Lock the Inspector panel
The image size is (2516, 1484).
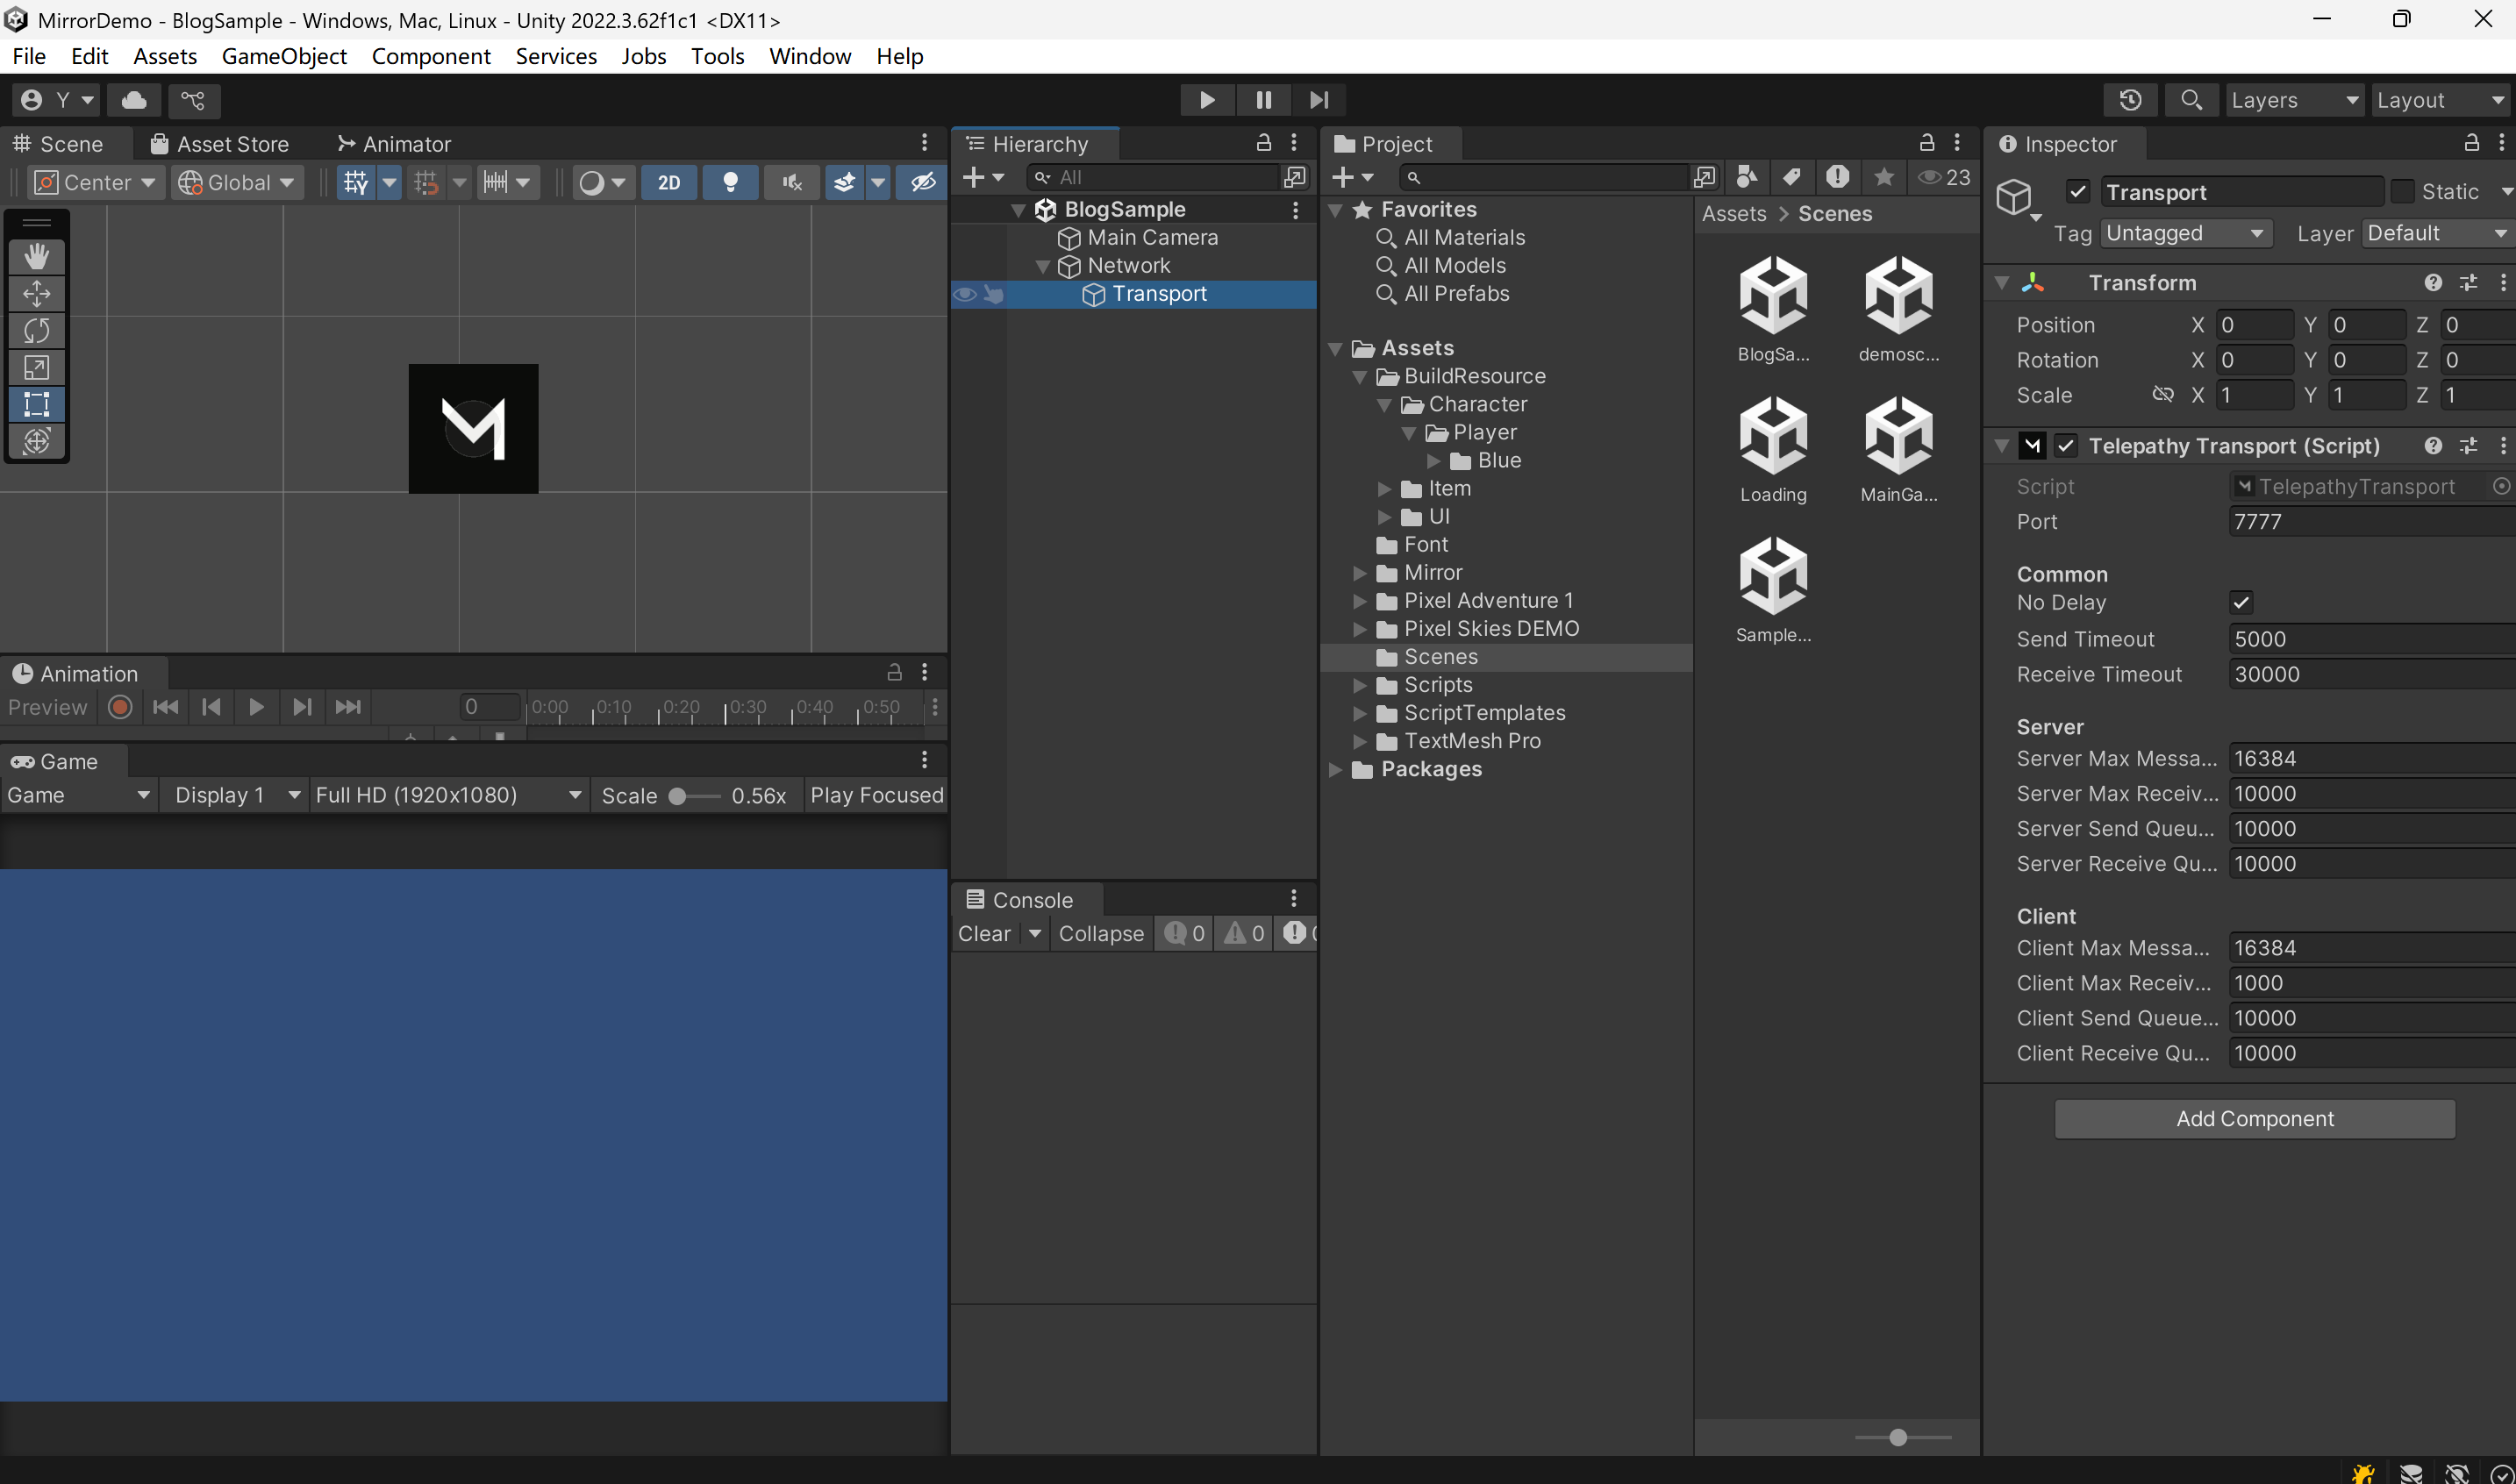(x=2471, y=144)
